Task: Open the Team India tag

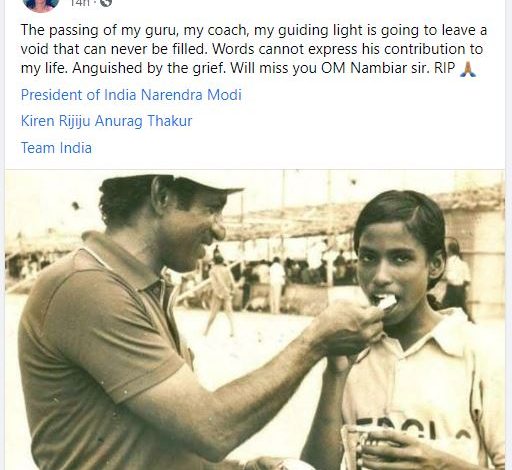Action: pyautogui.click(x=56, y=148)
